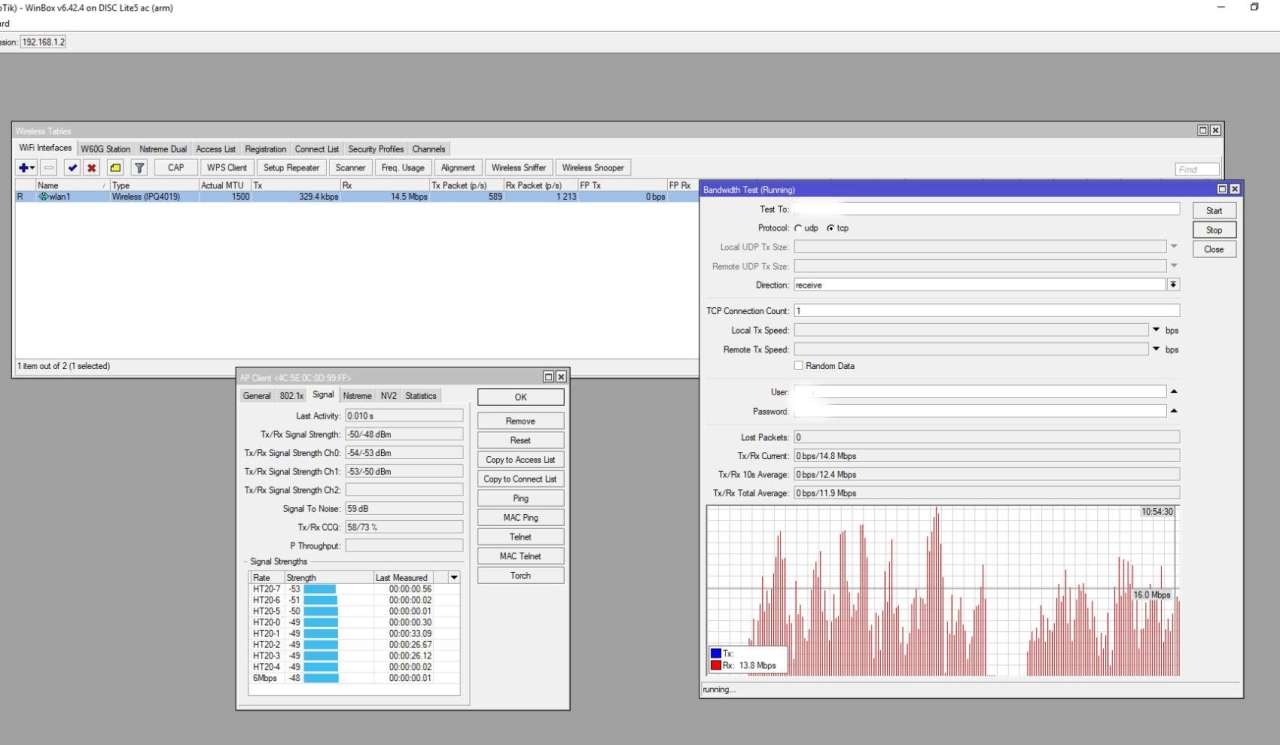Select the tcp protocol radio button

[830, 228]
